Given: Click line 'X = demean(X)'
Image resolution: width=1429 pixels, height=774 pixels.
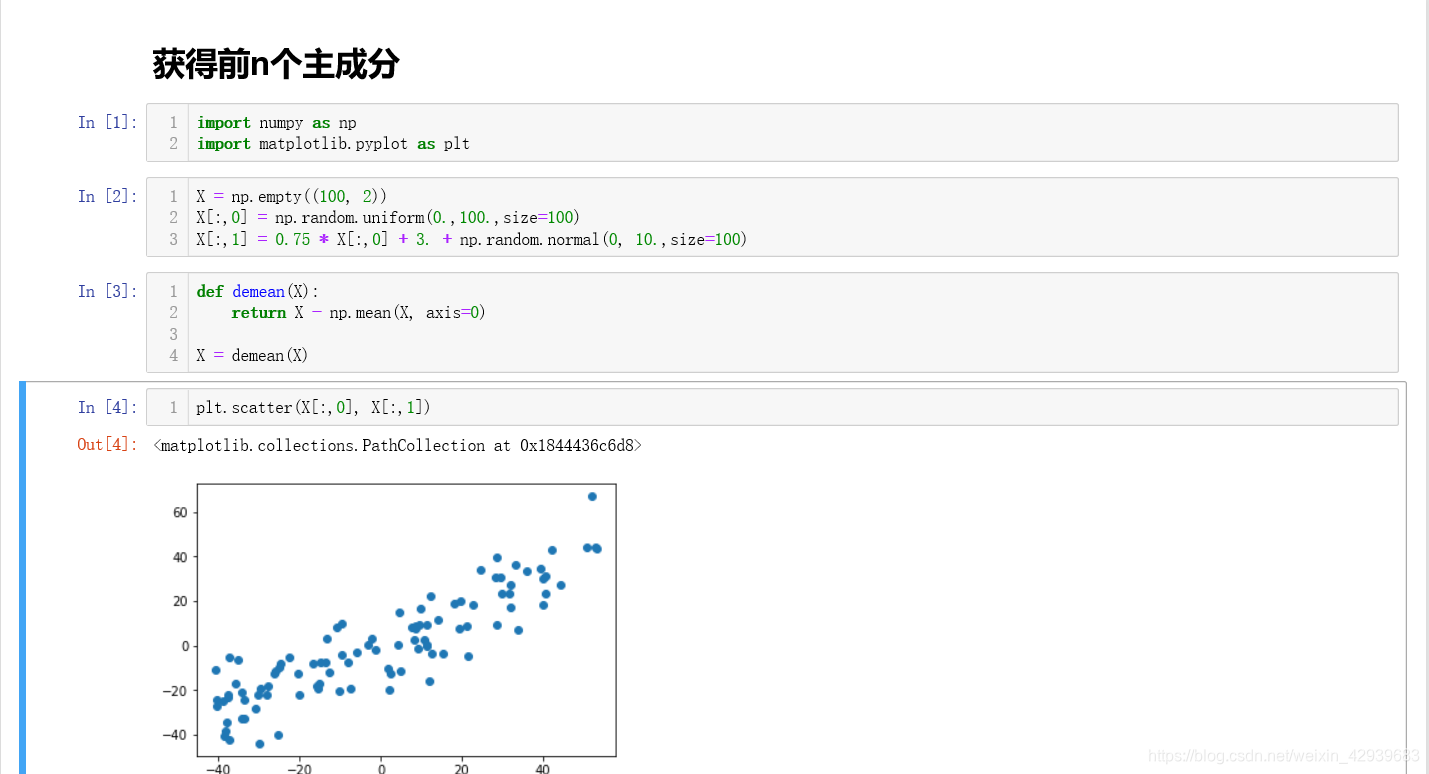Looking at the screenshot, I should [252, 356].
